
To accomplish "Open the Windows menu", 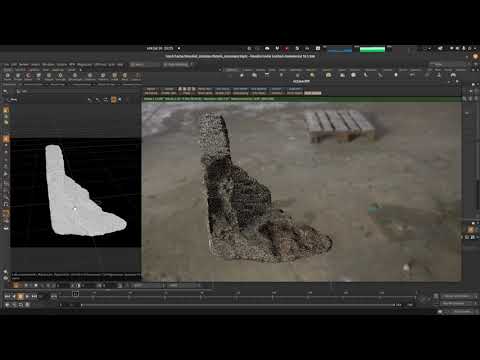I will point(48,65).
